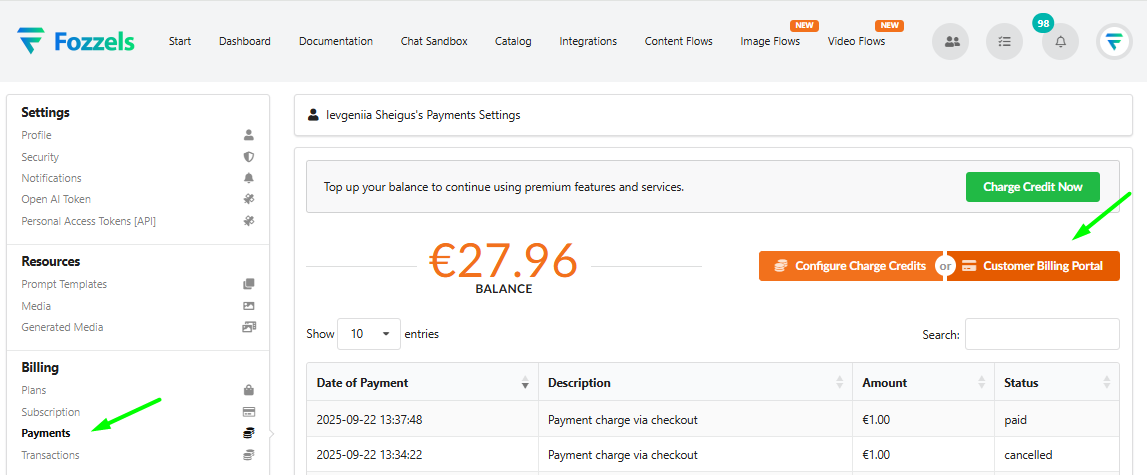Sort by Date of Payment column

525,383
